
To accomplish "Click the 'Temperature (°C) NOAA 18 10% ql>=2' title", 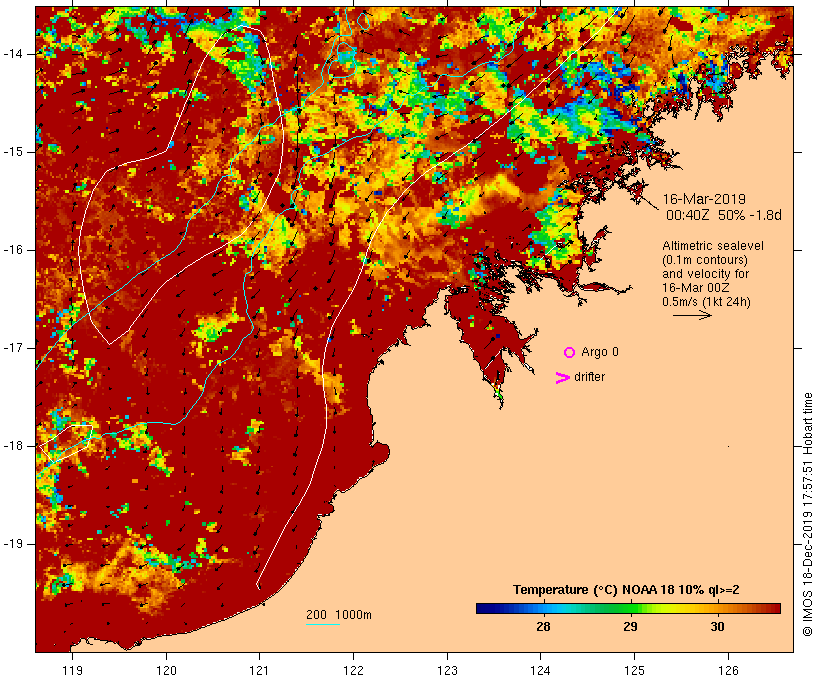I will (x=626, y=590).
